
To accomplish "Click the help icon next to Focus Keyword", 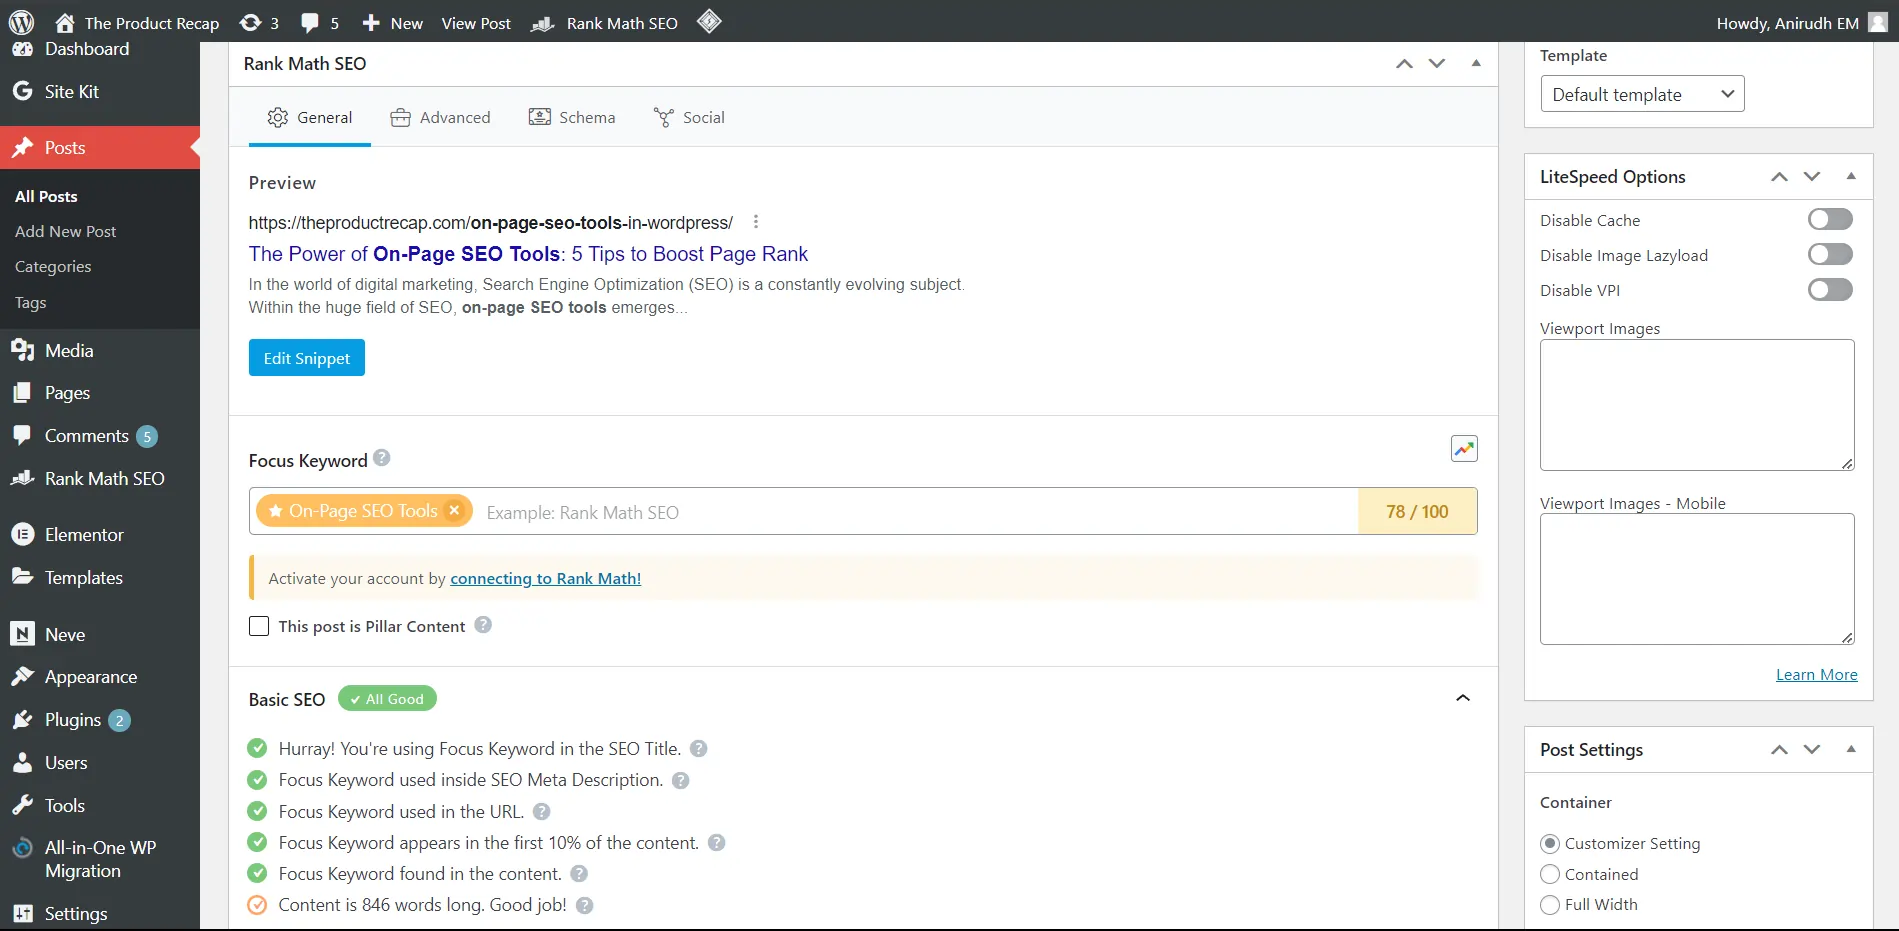I will click(382, 458).
